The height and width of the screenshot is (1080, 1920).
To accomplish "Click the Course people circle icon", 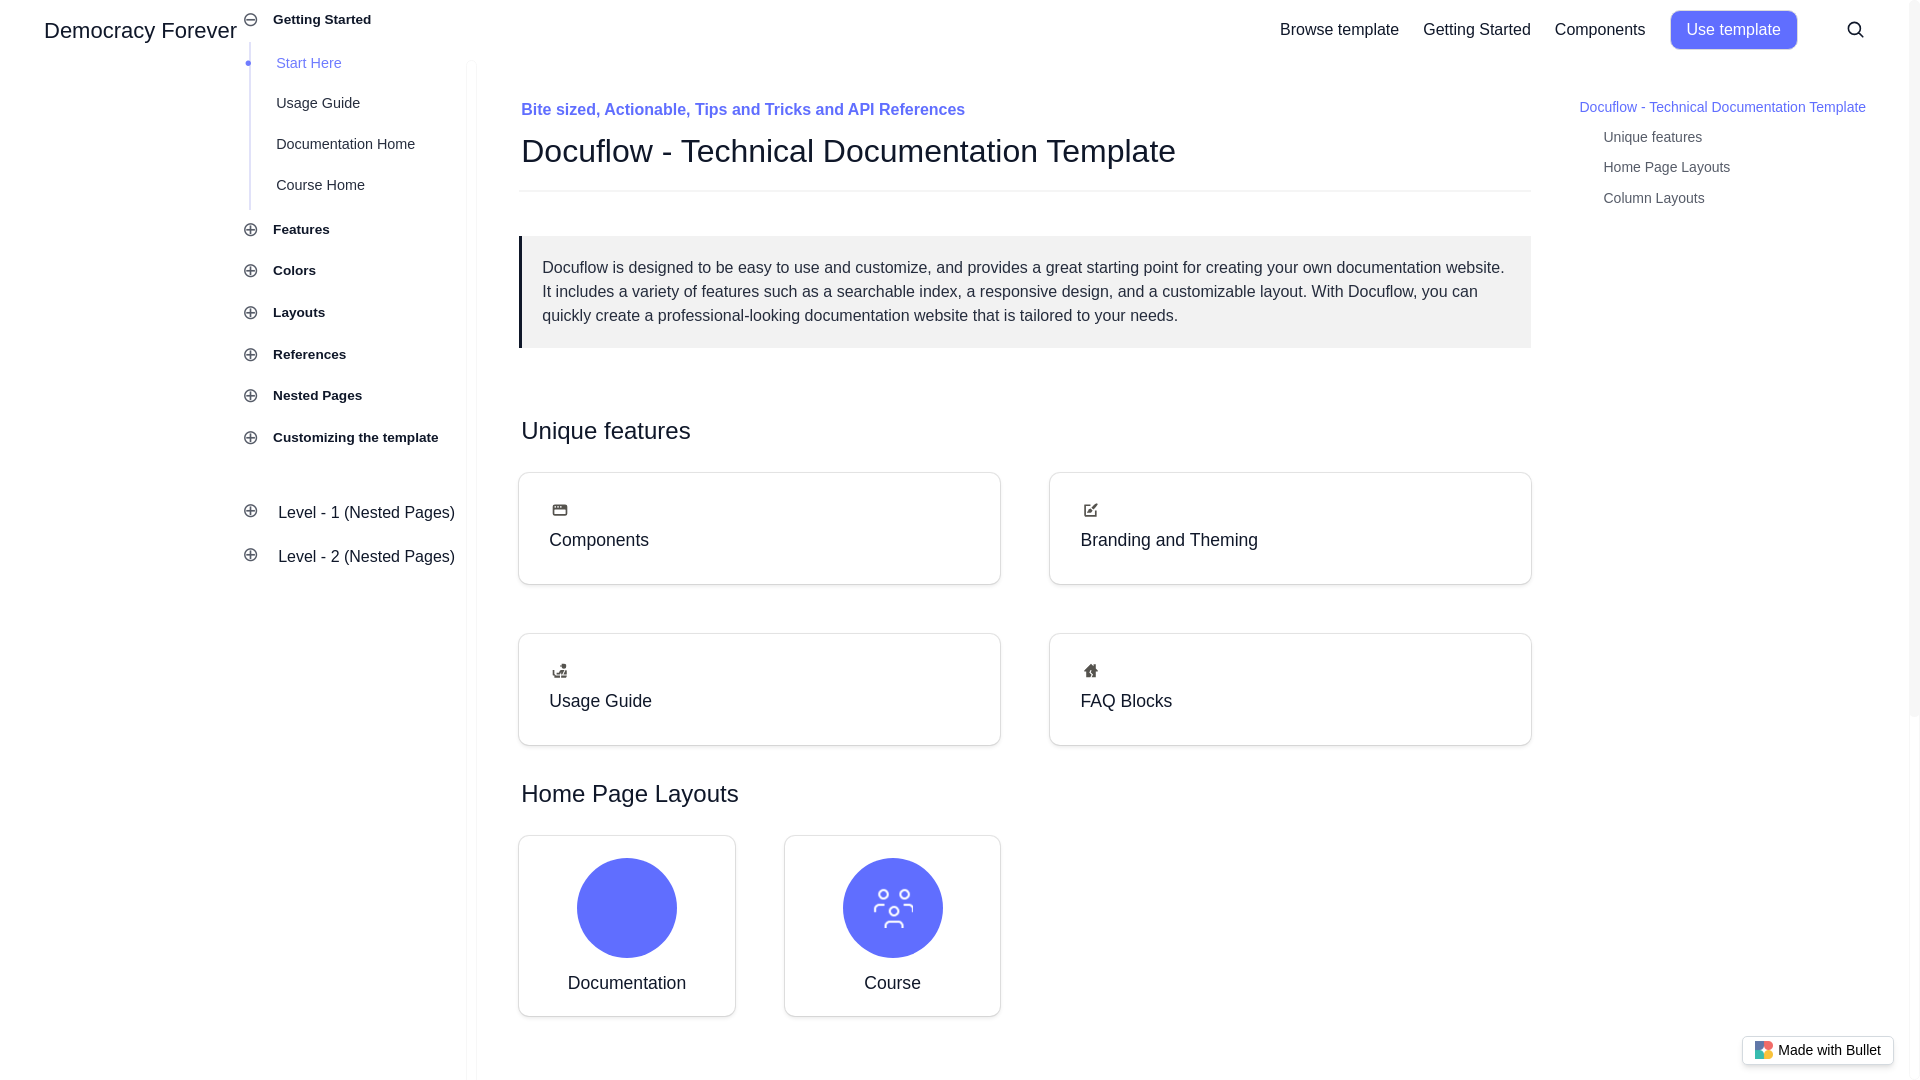I will 893,908.
